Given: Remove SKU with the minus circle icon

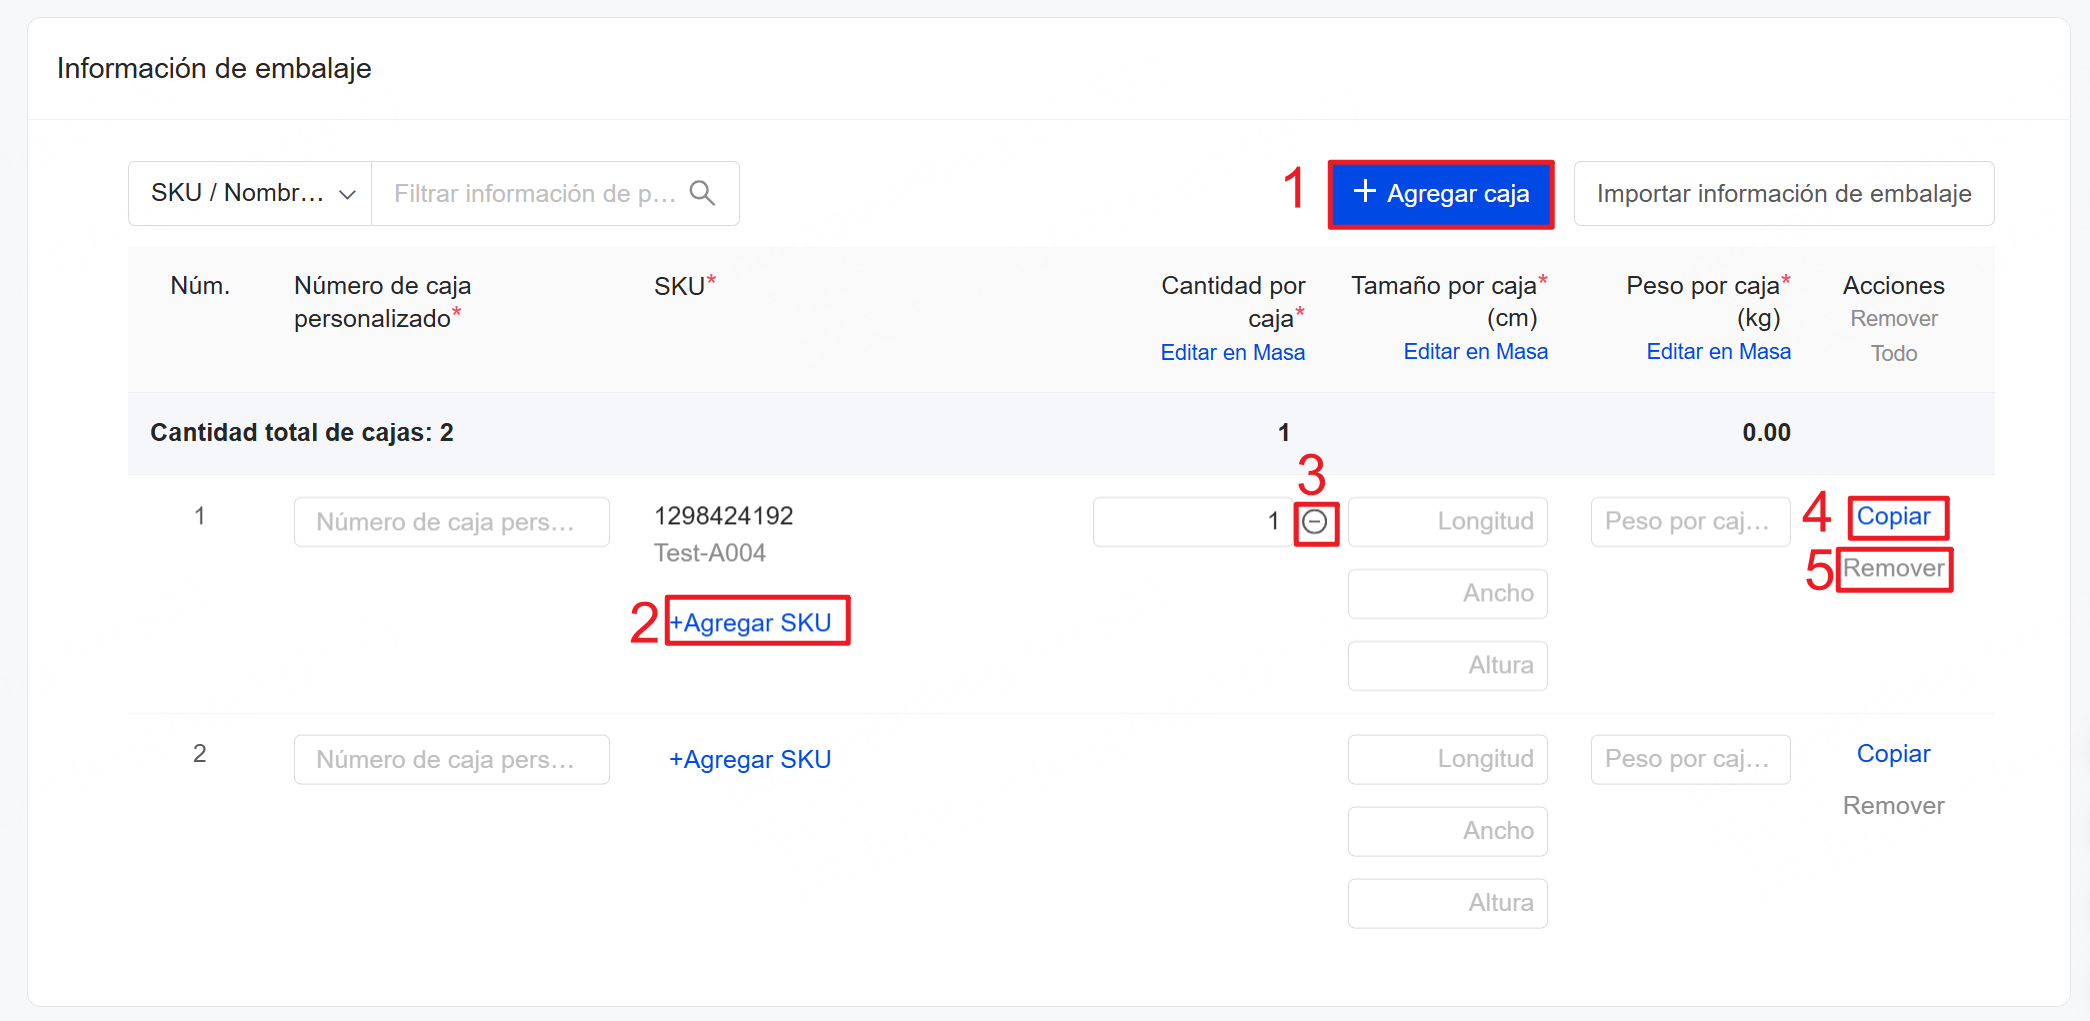Looking at the screenshot, I should point(1315,522).
